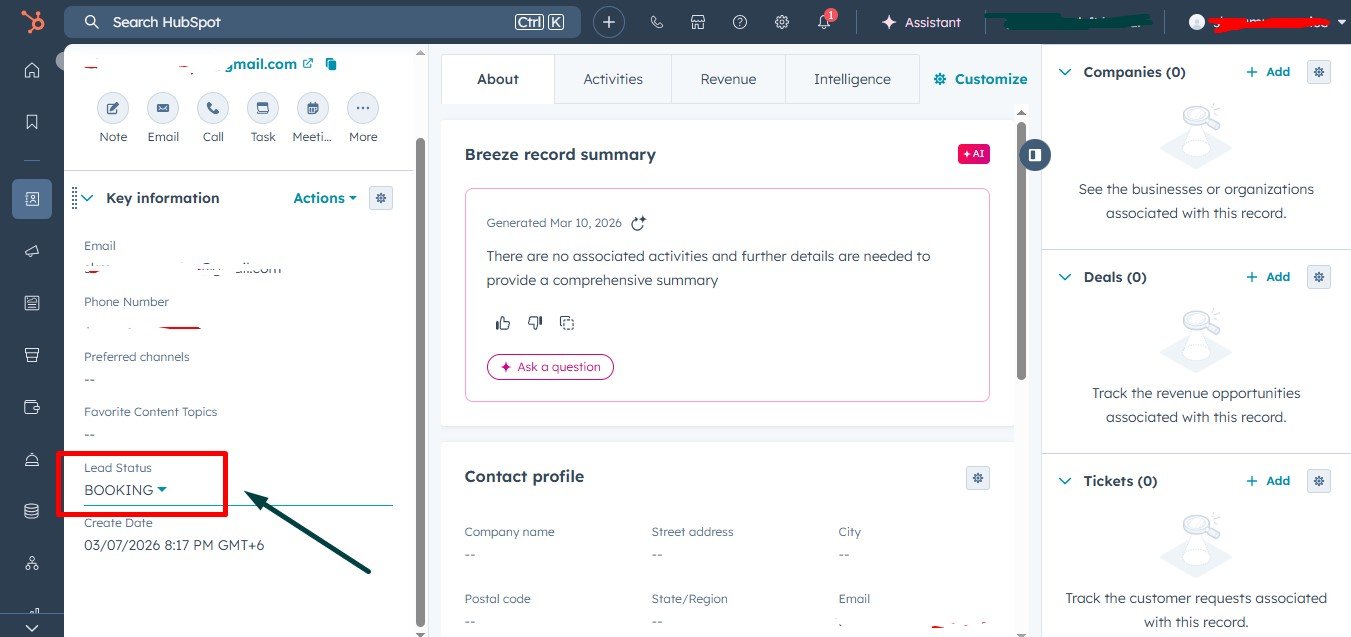Click the left panel vertical scrollbar
Image resolution: width=1351 pixels, height=637 pixels.
421,380
